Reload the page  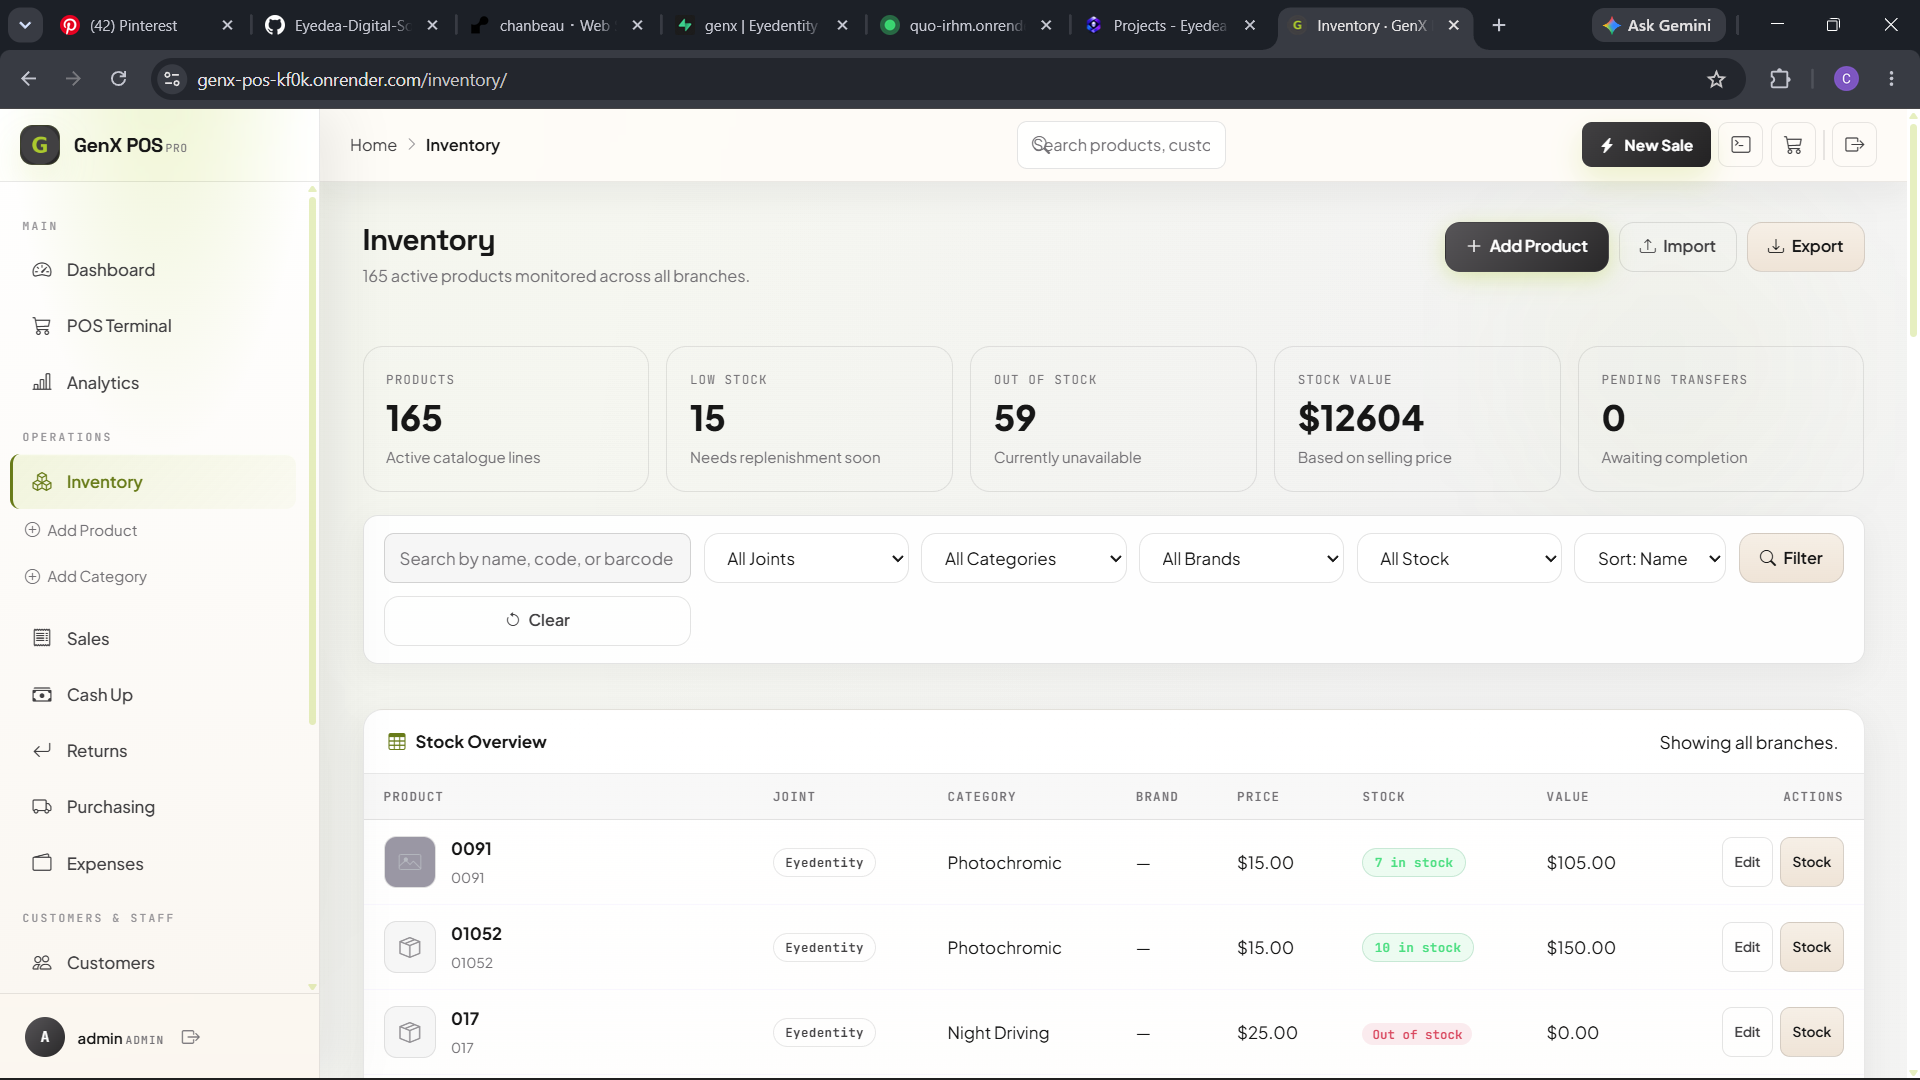tap(118, 79)
